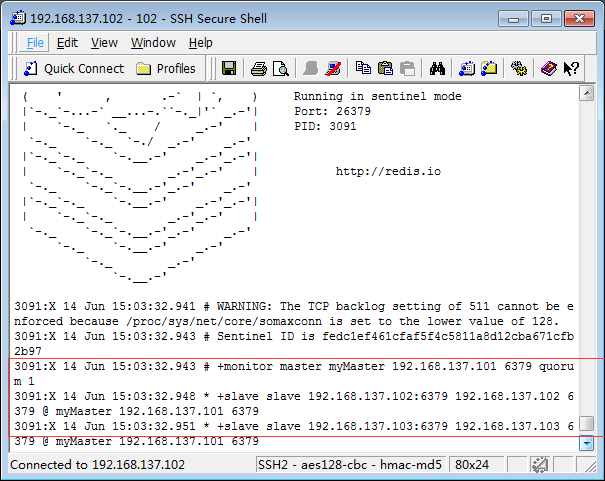
Task: Click the 'Sentinel ID is' log line
Action: 294,344
